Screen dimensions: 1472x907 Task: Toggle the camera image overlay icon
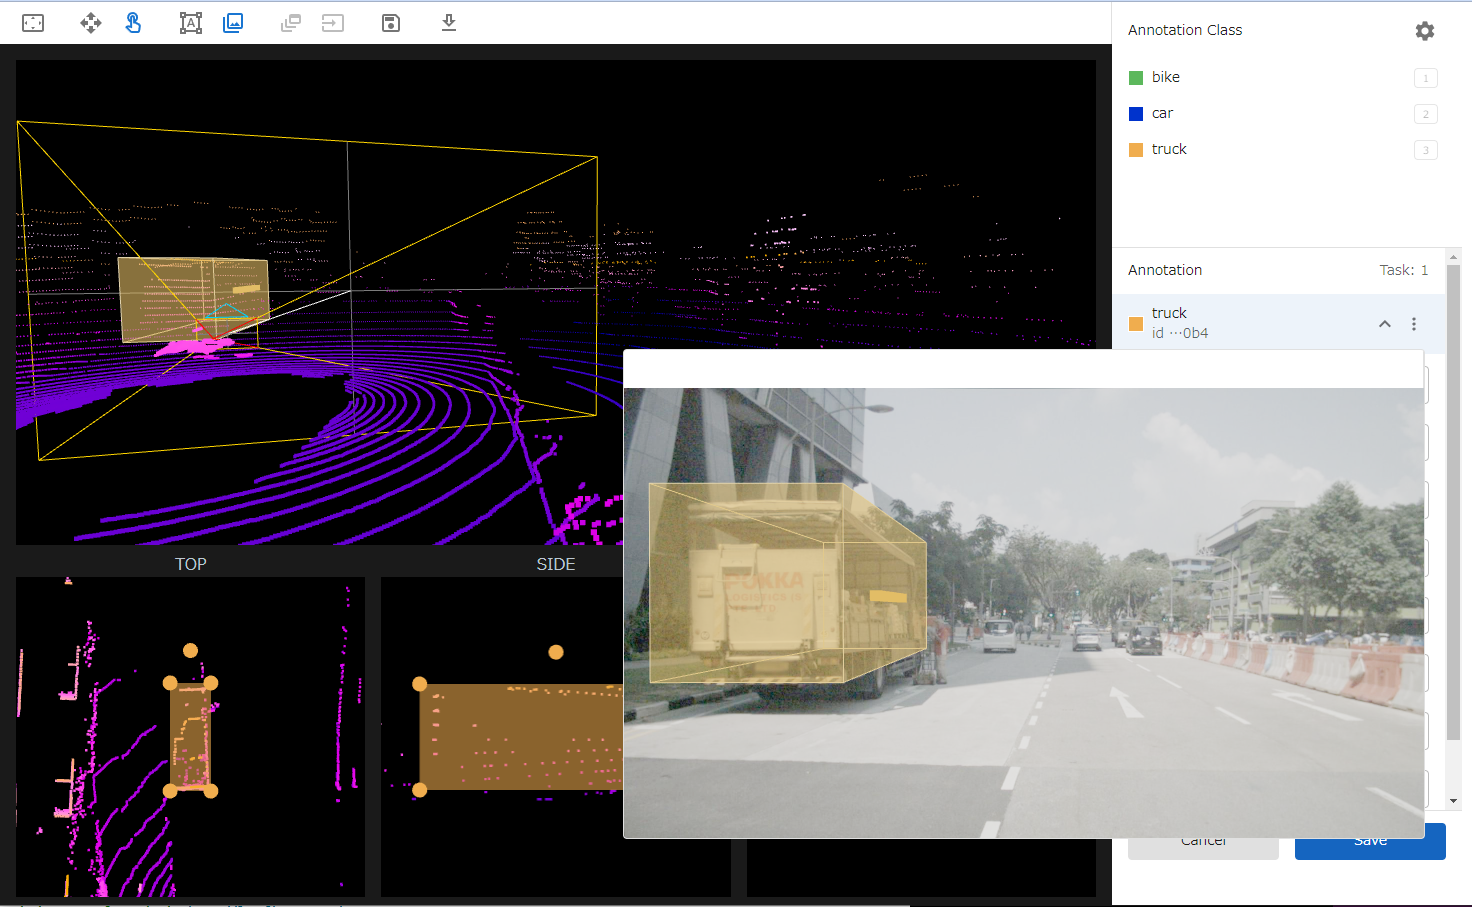click(233, 23)
